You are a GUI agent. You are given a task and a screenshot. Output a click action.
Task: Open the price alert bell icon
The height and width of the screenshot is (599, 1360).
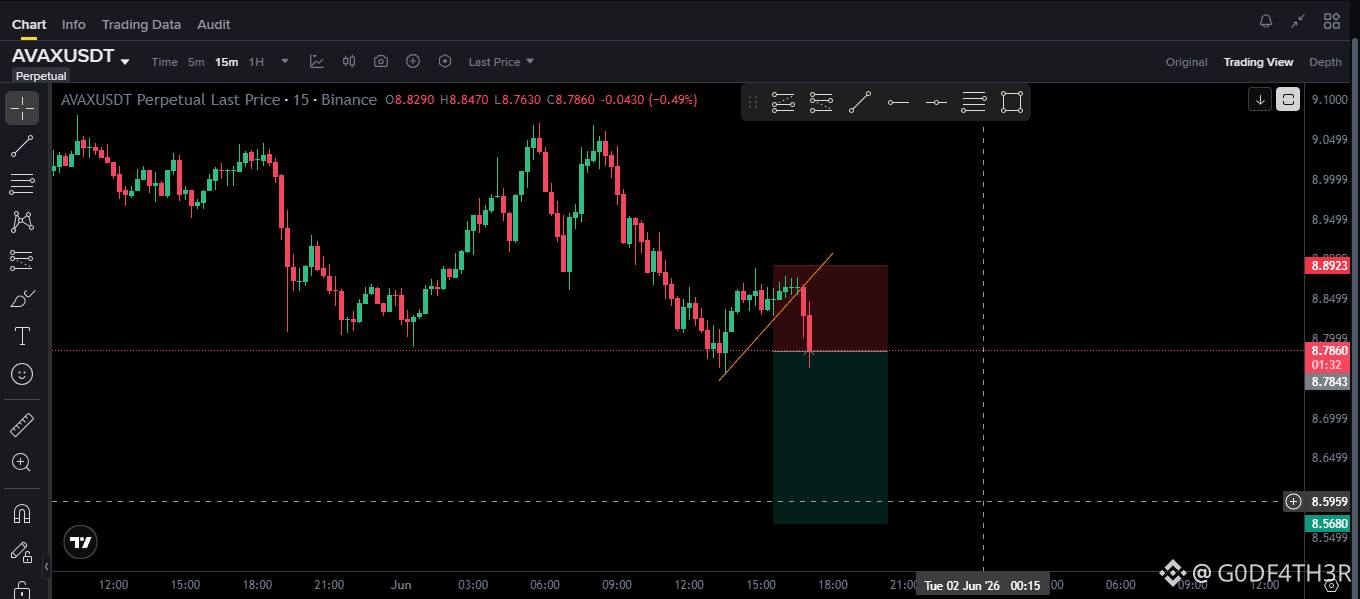(1266, 21)
